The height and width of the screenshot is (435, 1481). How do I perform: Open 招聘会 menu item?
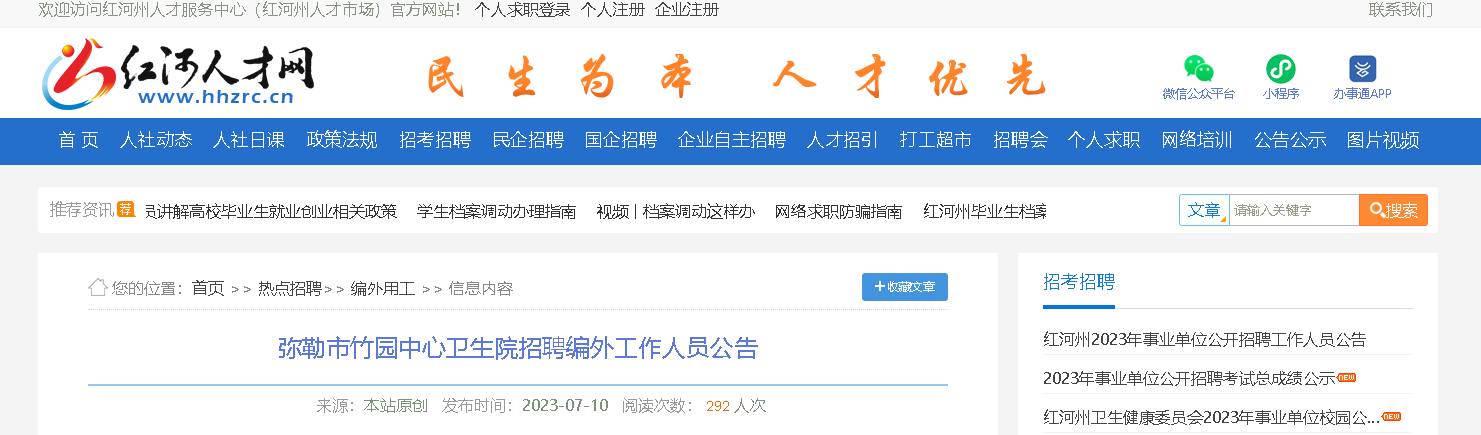click(x=1020, y=140)
